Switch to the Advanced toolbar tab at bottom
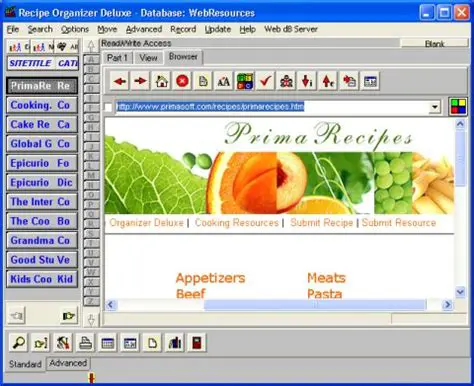 pos(68,363)
